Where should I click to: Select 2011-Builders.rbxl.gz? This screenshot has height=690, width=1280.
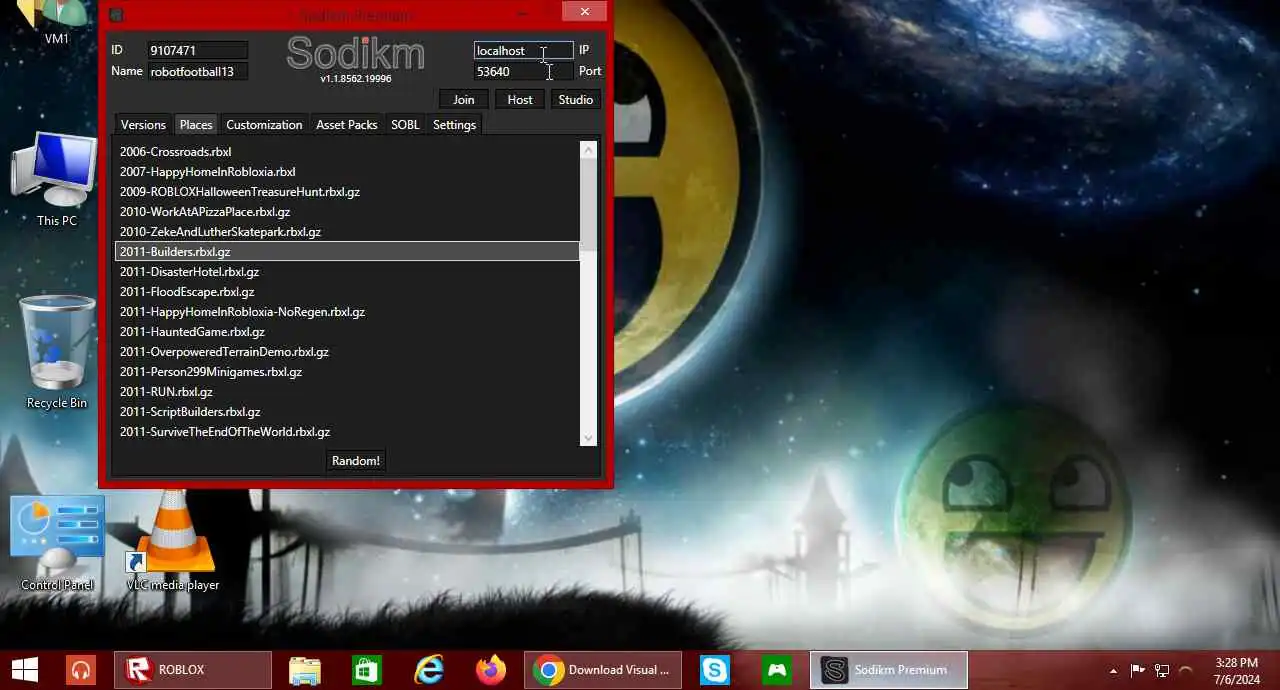pyautogui.click(x=347, y=252)
